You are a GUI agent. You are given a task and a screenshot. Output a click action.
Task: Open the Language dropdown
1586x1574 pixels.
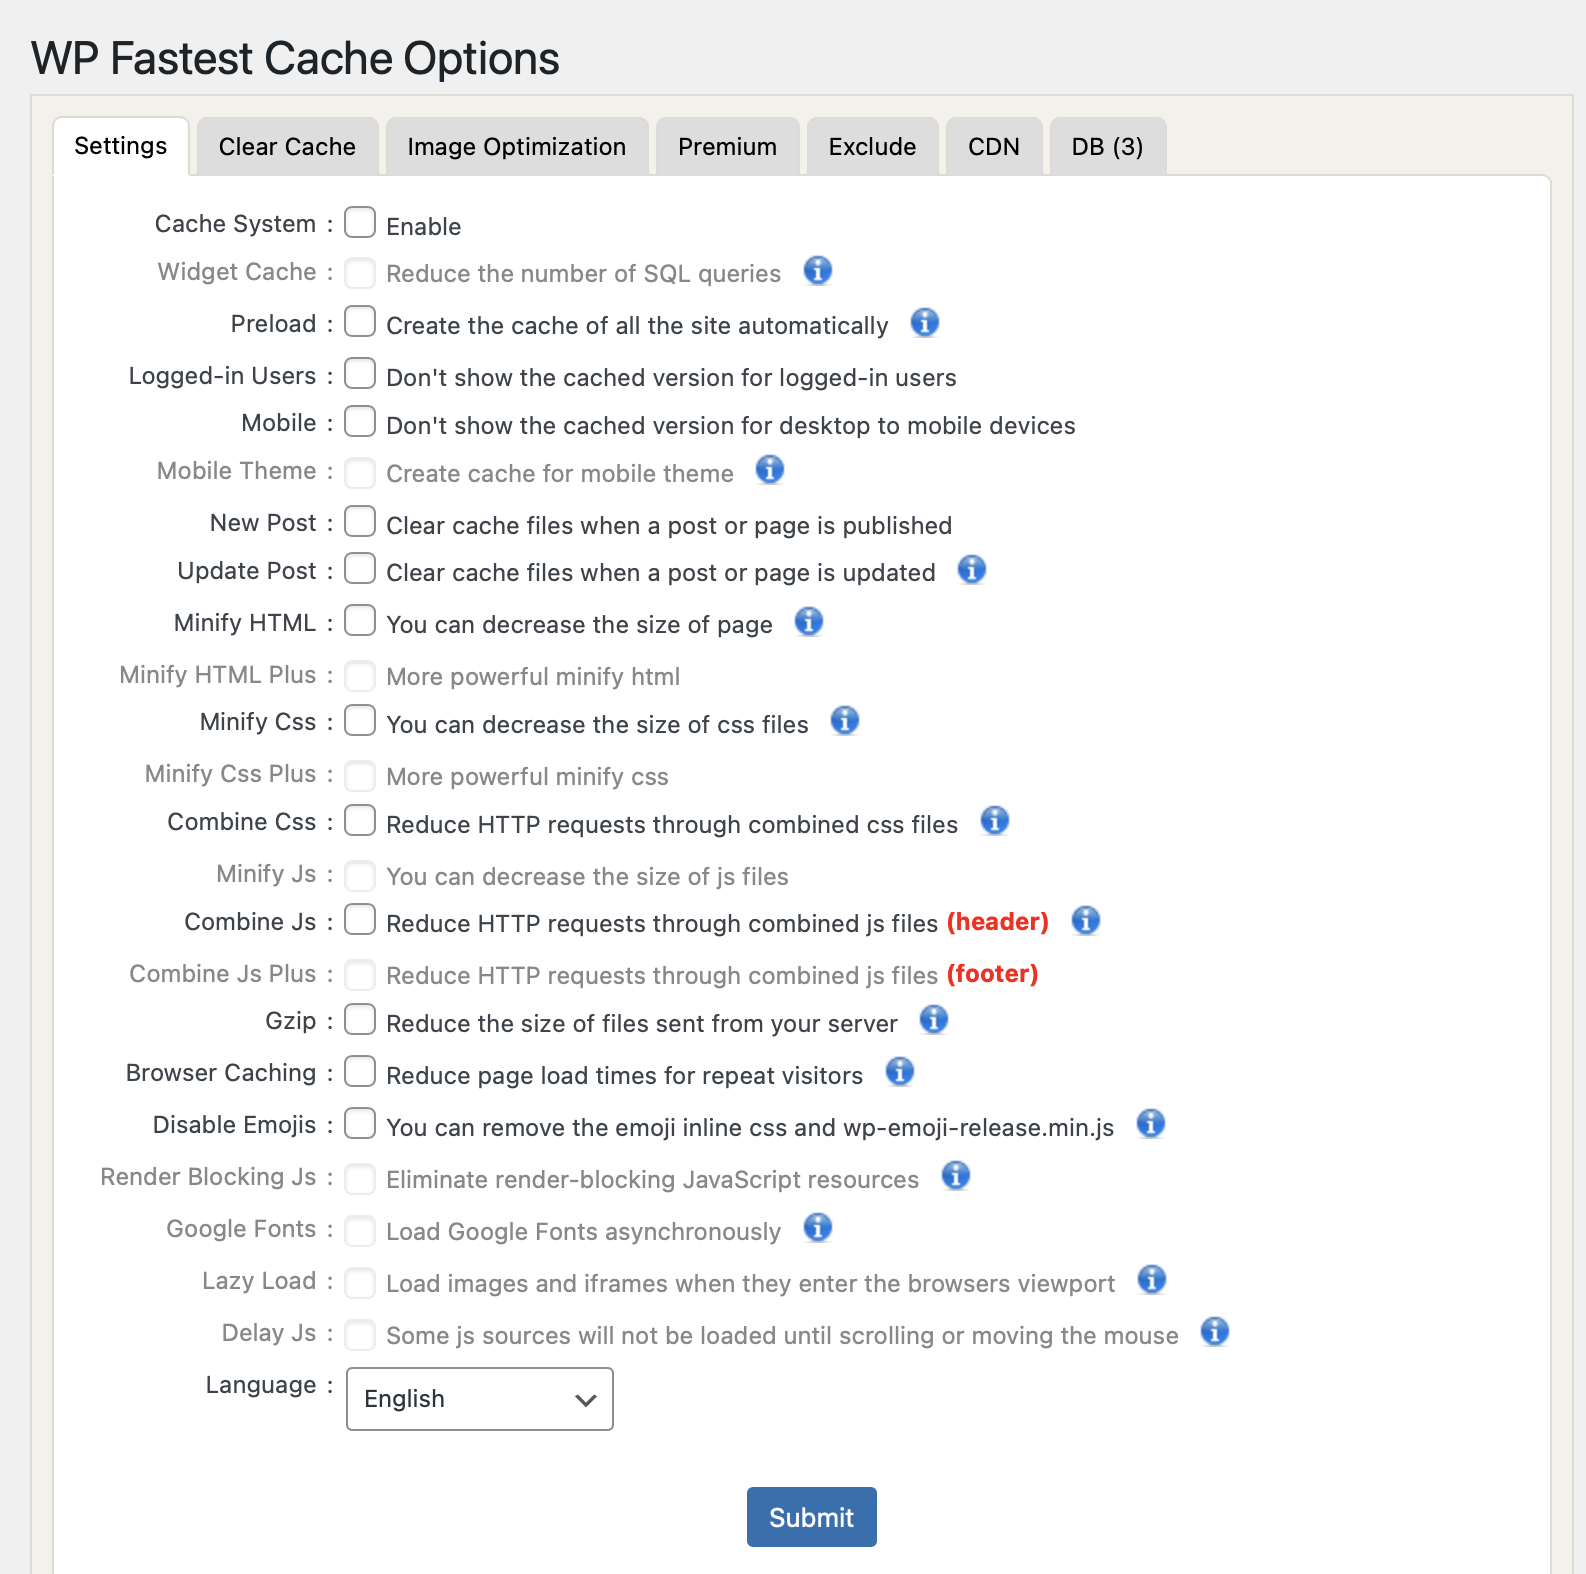click(x=479, y=1399)
